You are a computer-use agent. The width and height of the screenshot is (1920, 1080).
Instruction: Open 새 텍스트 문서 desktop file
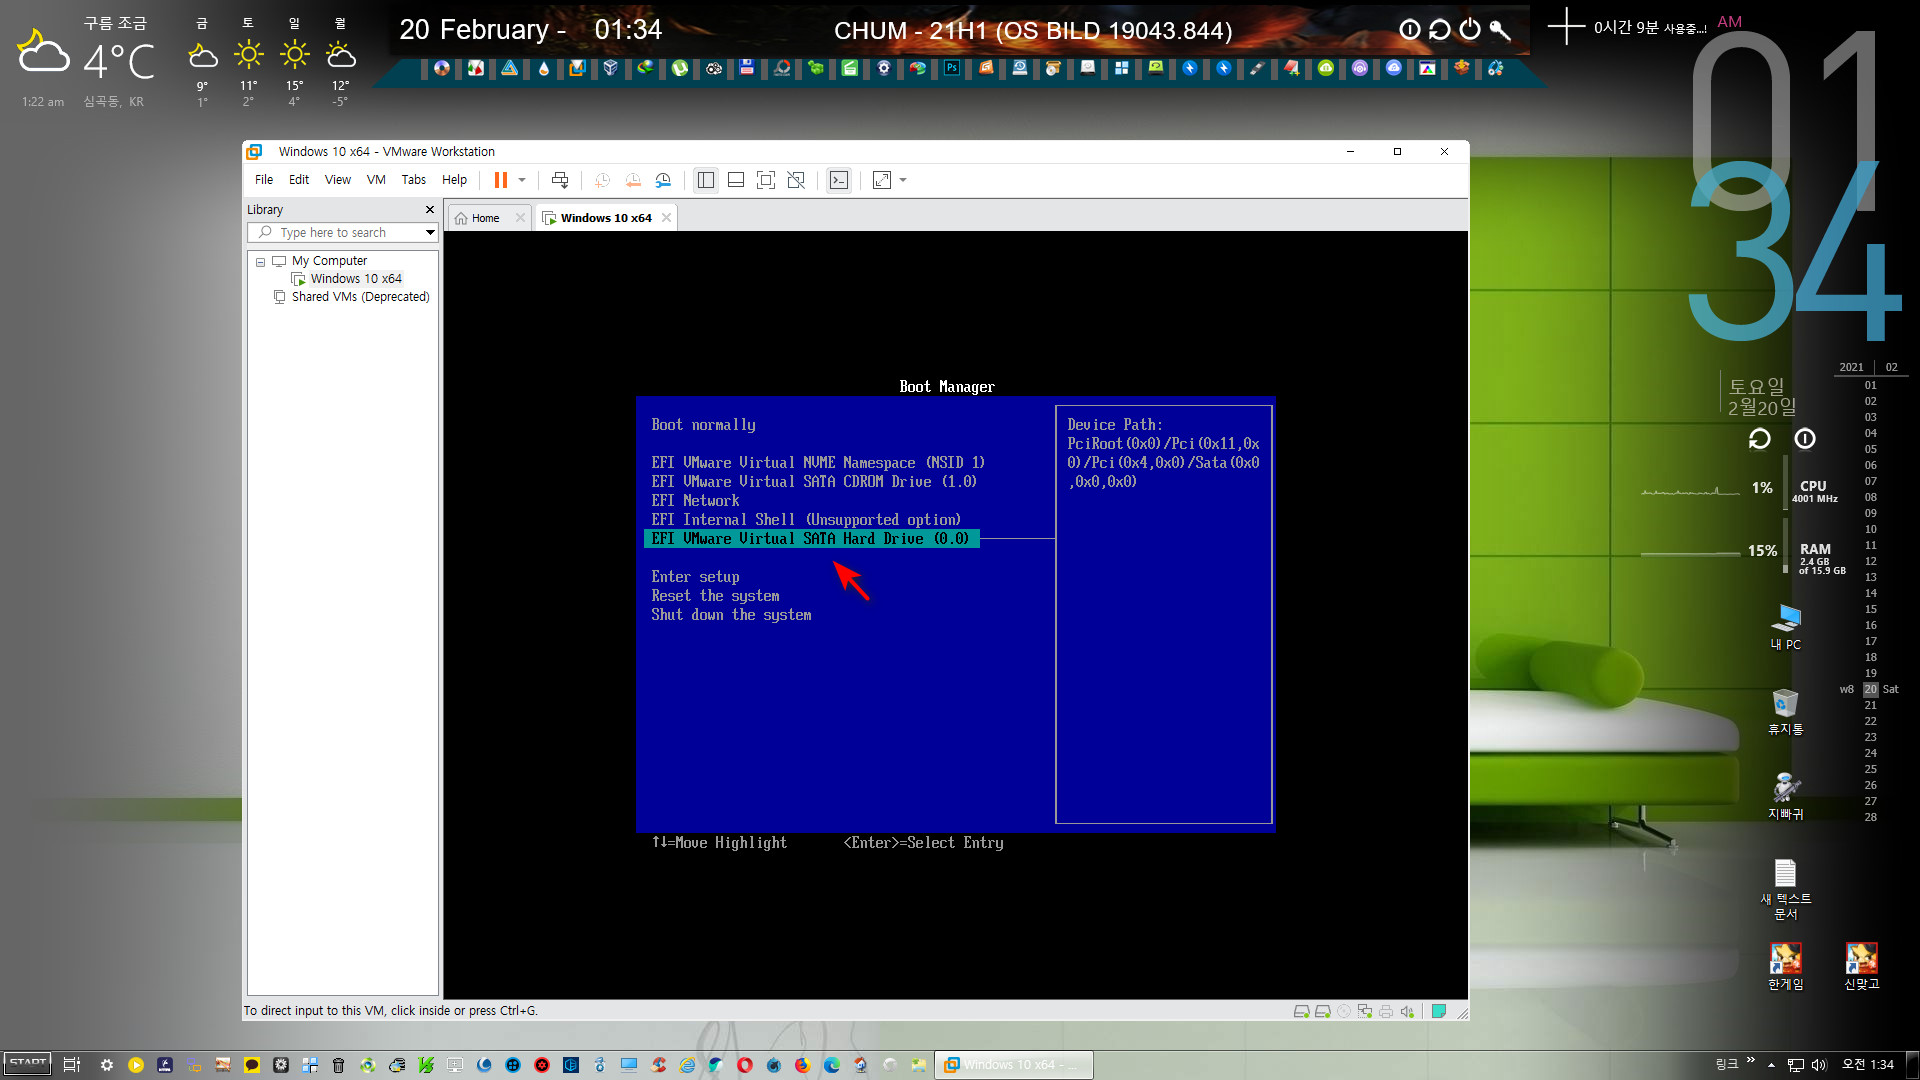point(1786,889)
